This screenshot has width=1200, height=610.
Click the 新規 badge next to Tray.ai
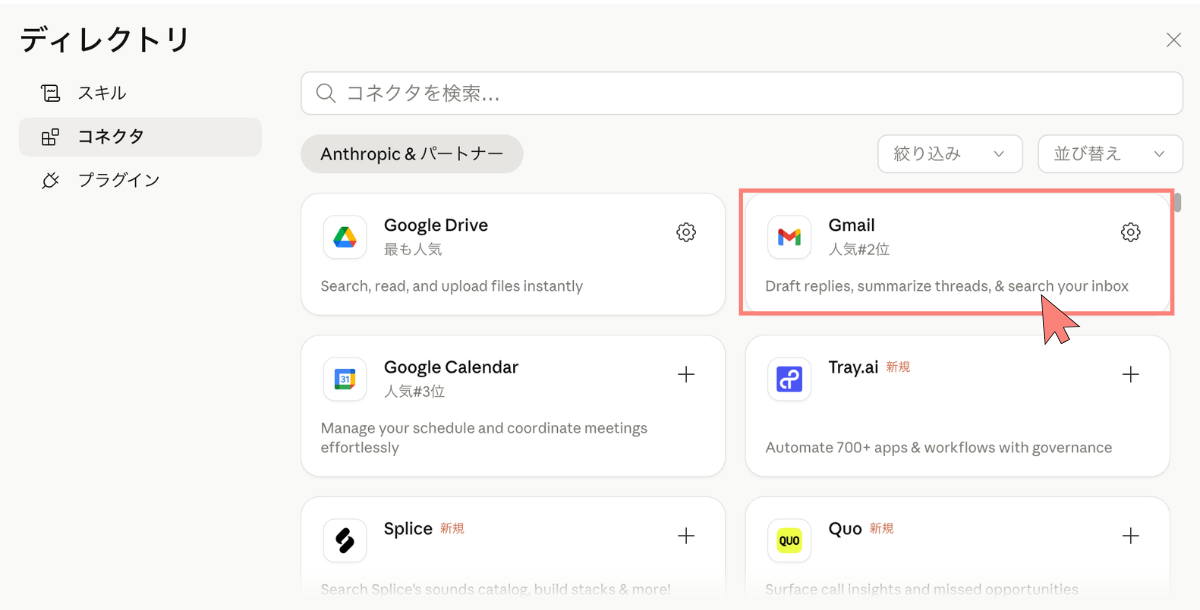point(898,367)
